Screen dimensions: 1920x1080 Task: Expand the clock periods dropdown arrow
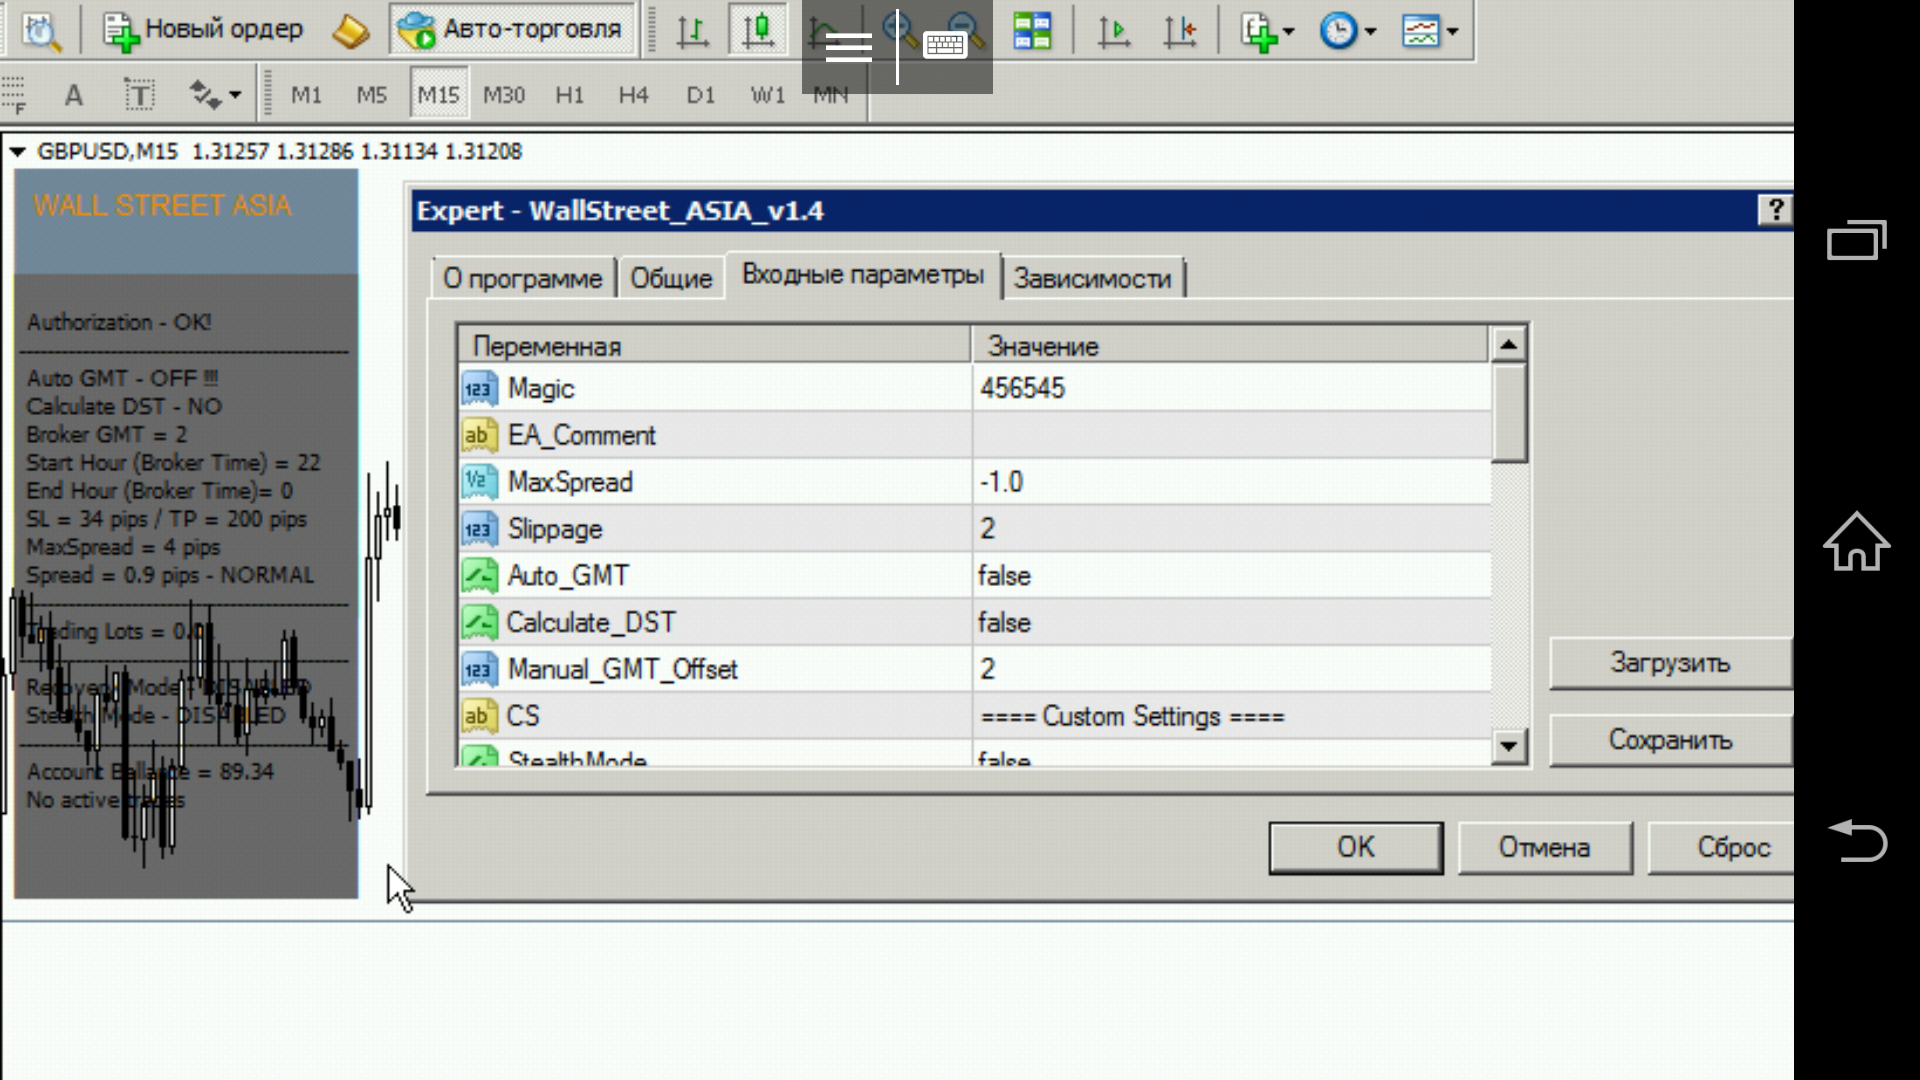point(1370,31)
